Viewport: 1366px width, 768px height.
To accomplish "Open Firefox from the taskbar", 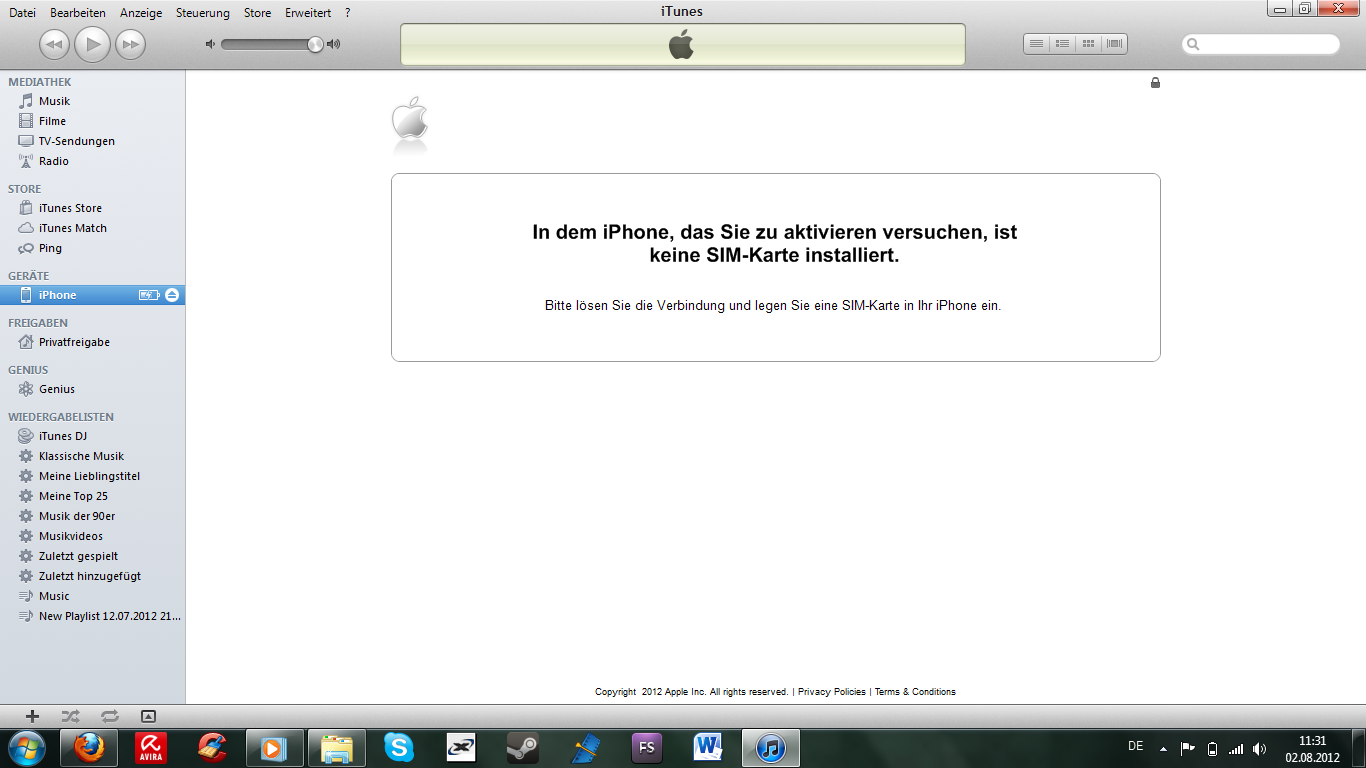I will tap(89, 748).
